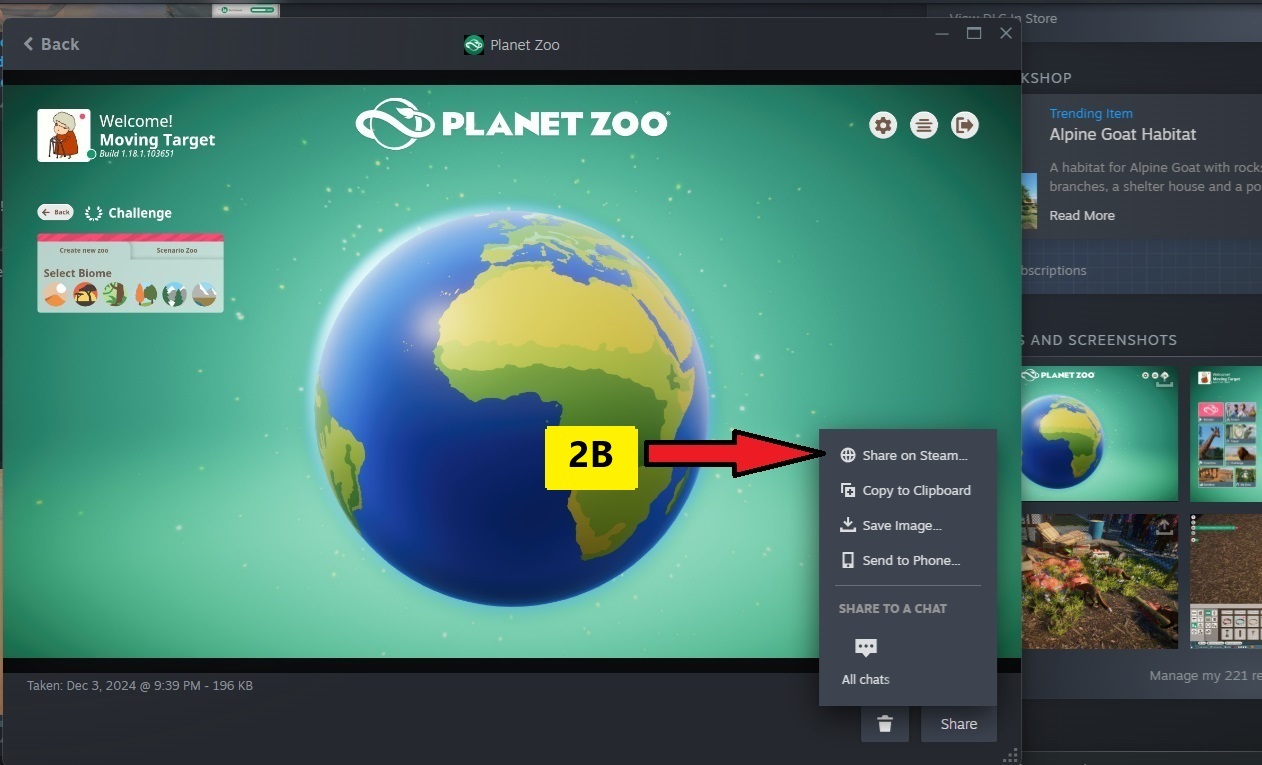This screenshot has height=765, width=1262.
Task: Minimize the screenshot viewer window
Action: 942,33
